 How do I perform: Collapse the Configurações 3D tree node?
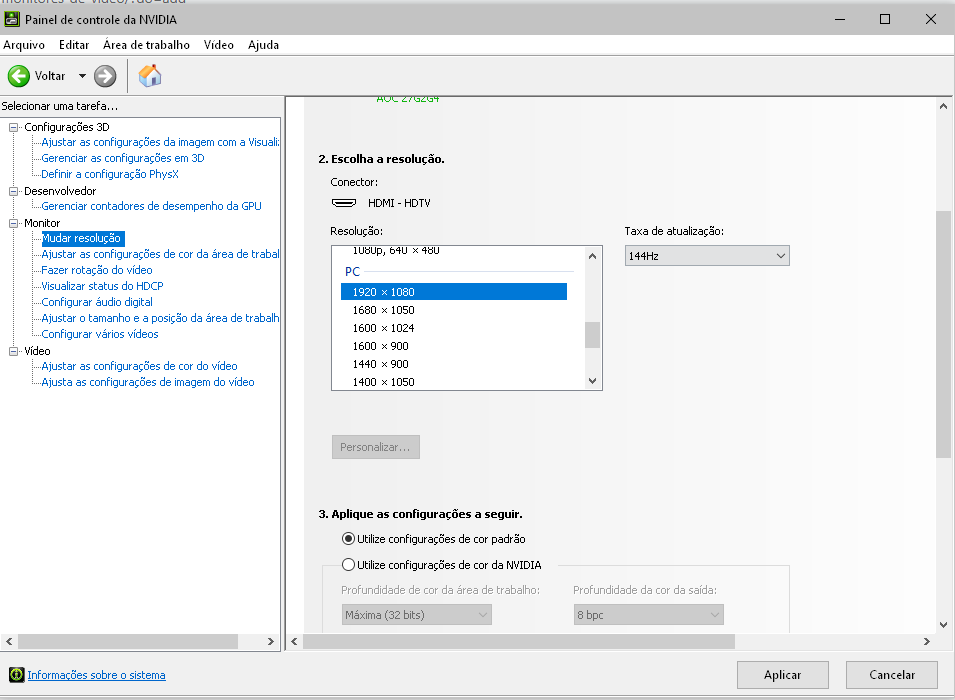[x=13, y=127]
